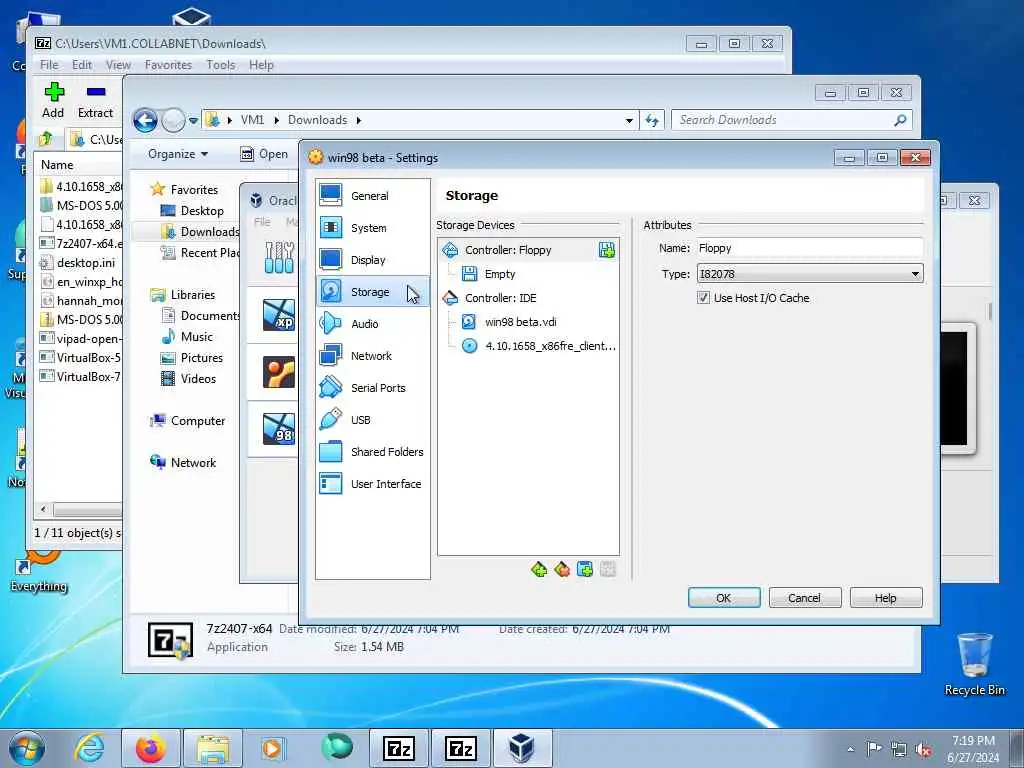
Task: Select the 4.10.1658_x86fre_client optical disc
Action: click(528, 346)
